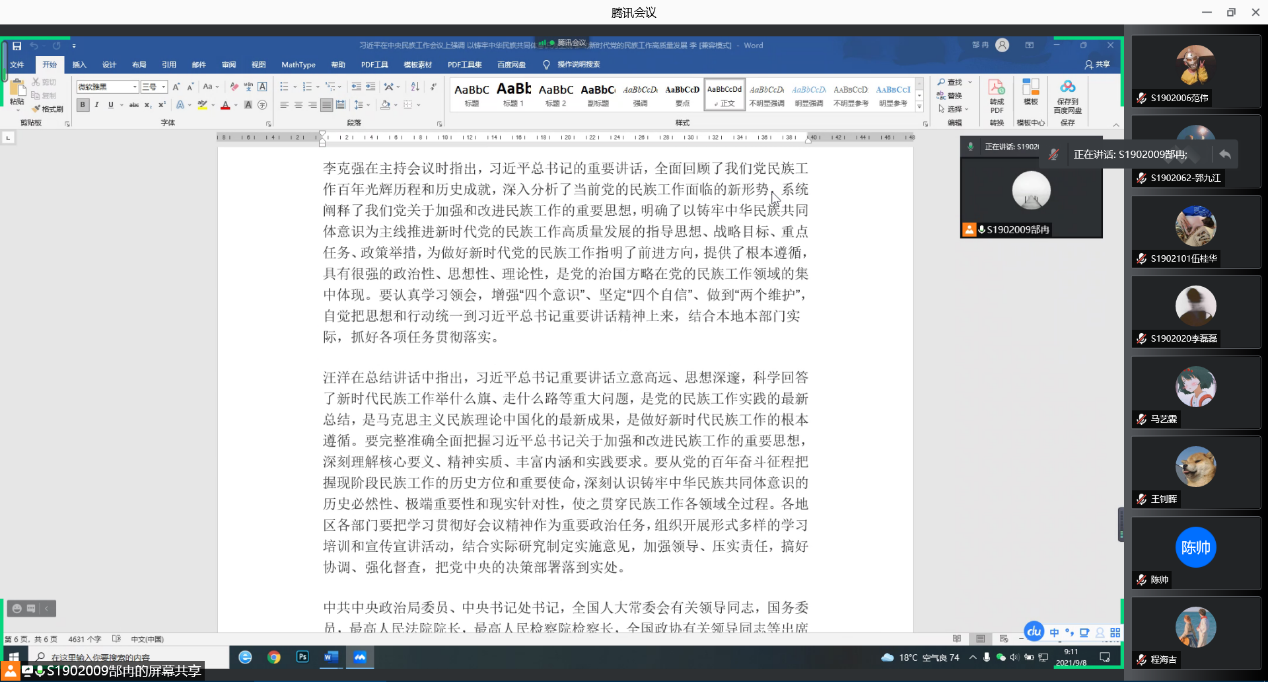Screen dimensions: 1268x682
Task: Click the text highlight color marker
Action: coord(202,105)
